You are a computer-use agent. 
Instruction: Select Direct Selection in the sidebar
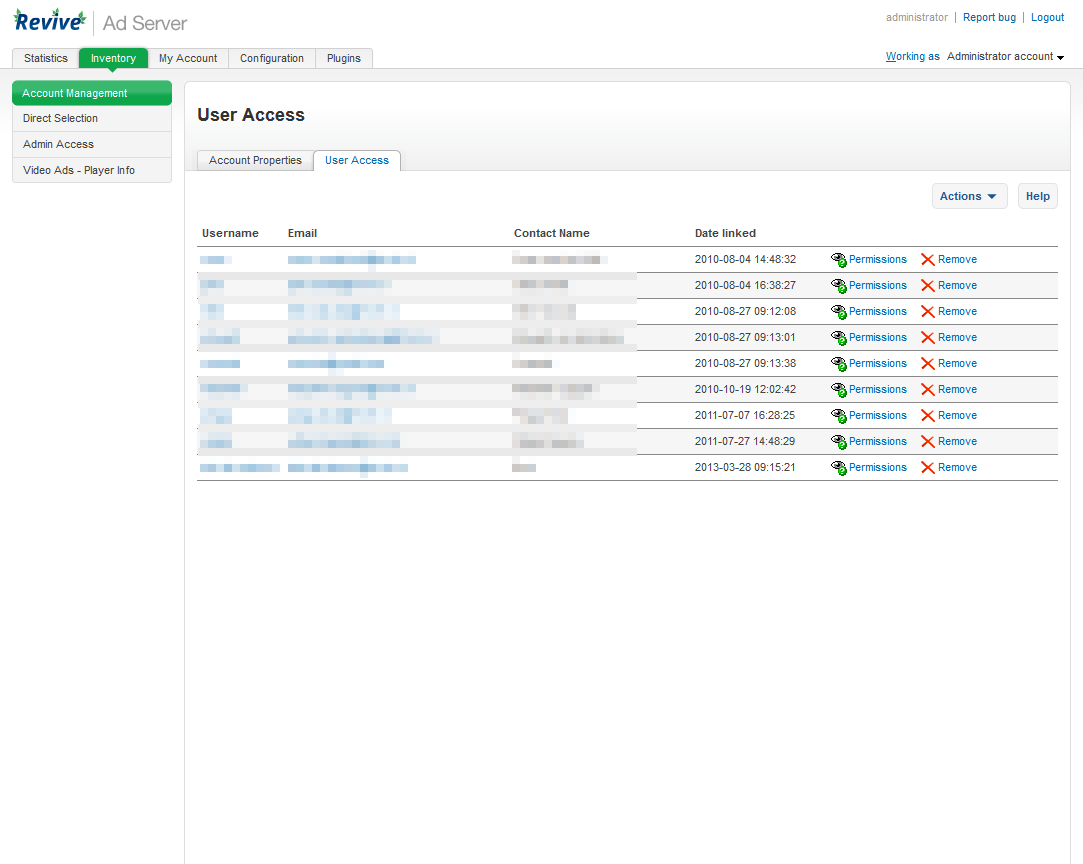(x=58, y=118)
